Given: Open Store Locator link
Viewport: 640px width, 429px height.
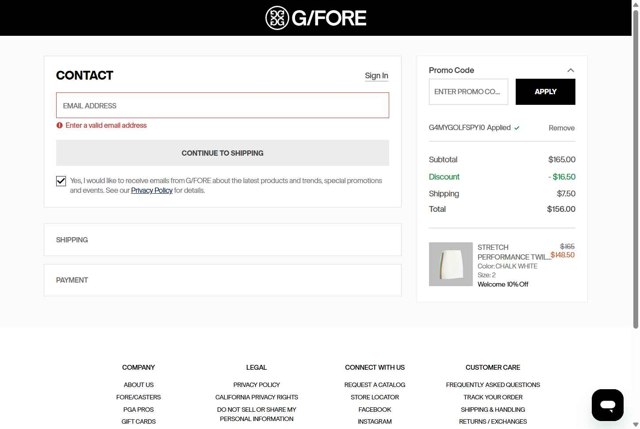Looking at the screenshot, I should click(375, 397).
